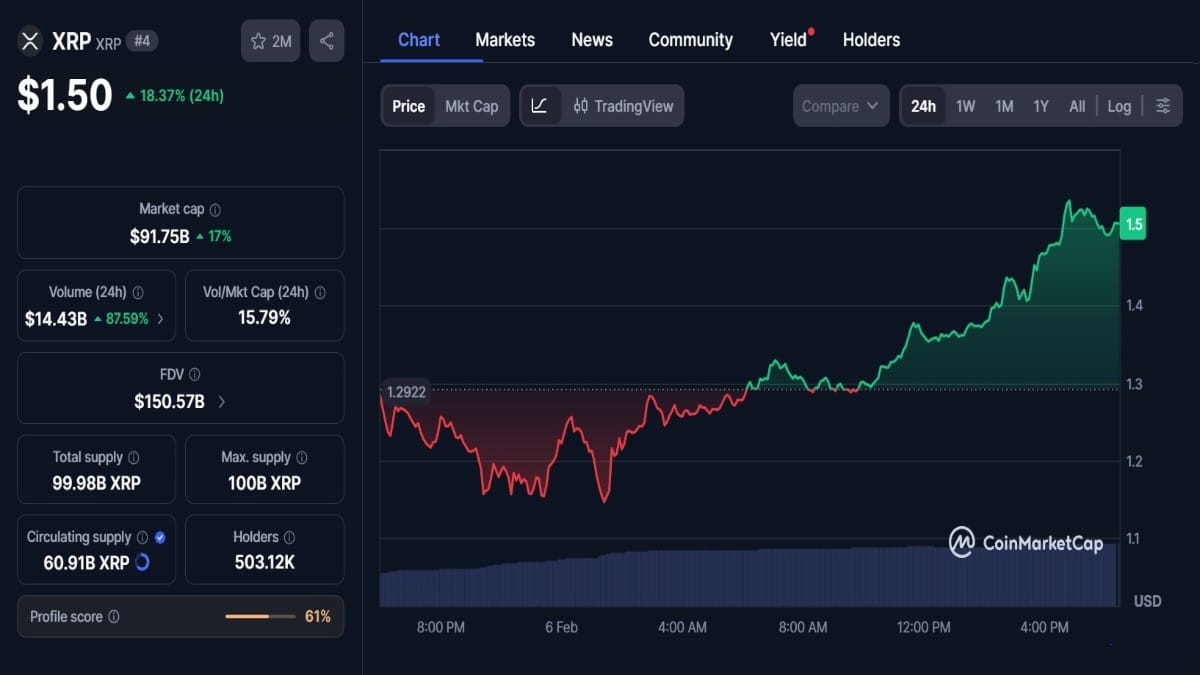Viewport: 1200px width, 675px height.
Task: Open the Yield tab
Action: click(788, 40)
